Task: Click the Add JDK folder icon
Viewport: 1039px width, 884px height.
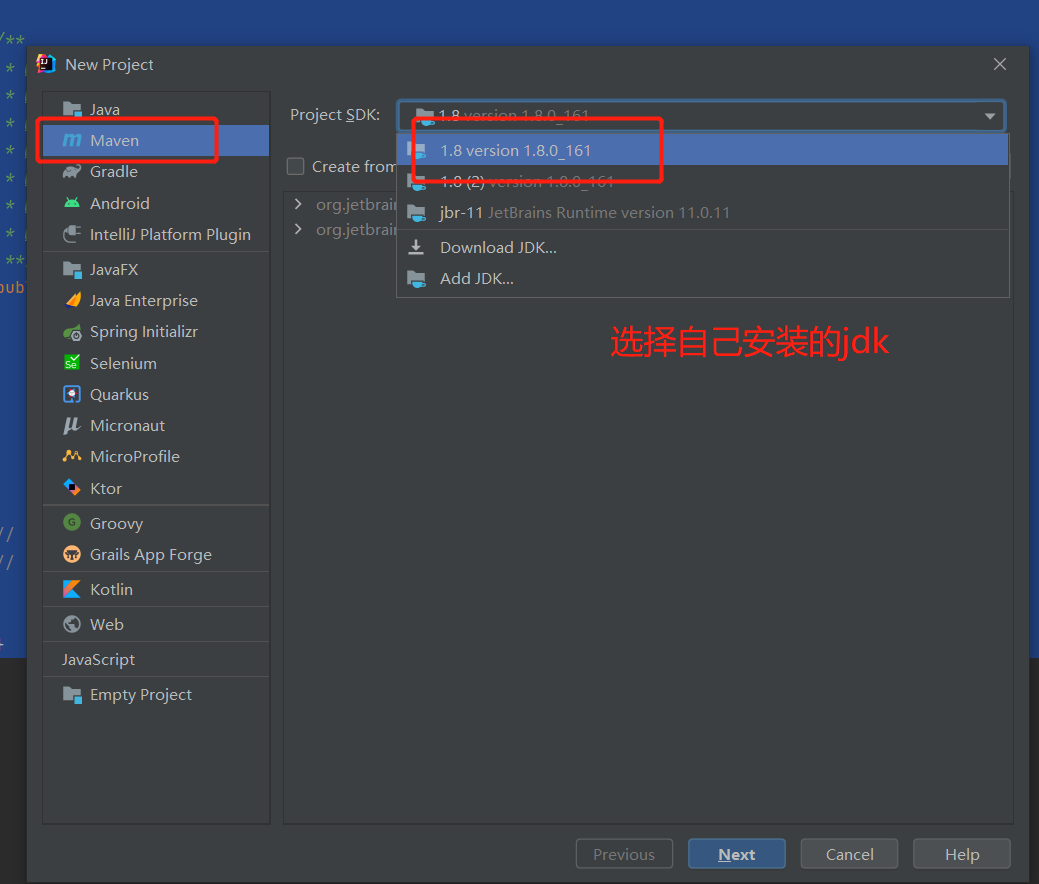Action: (x=416, y=279)
